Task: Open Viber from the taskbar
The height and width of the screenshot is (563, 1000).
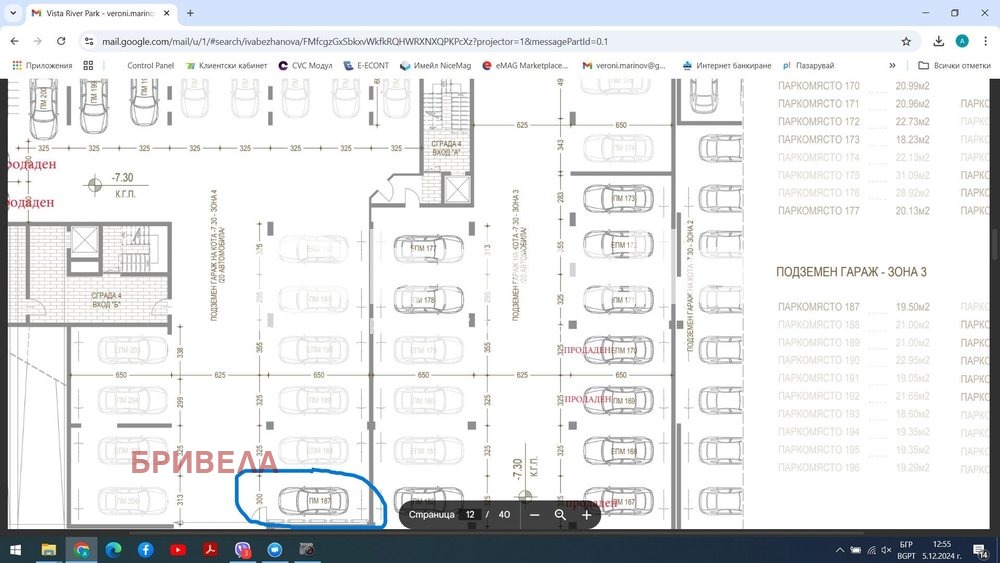Action: (x=241, y=549)
